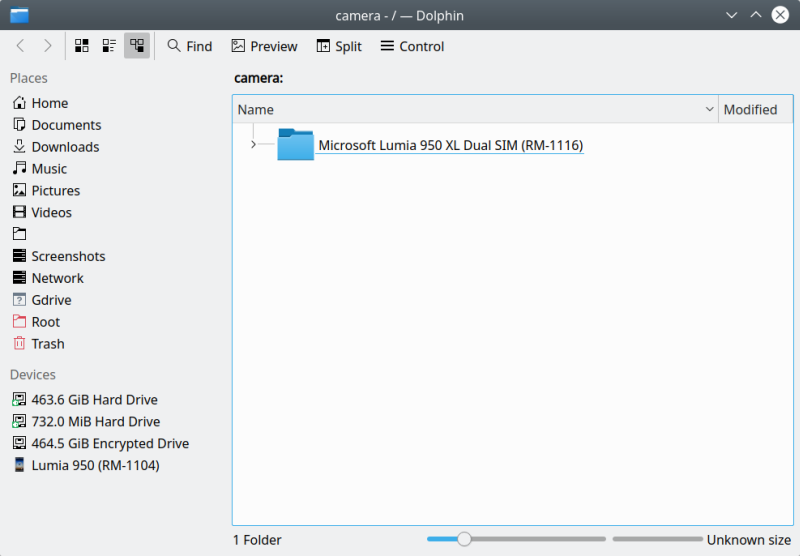Open the Documents place
Image resolution: width=800 pixels, height=556 pixels.
57,125
